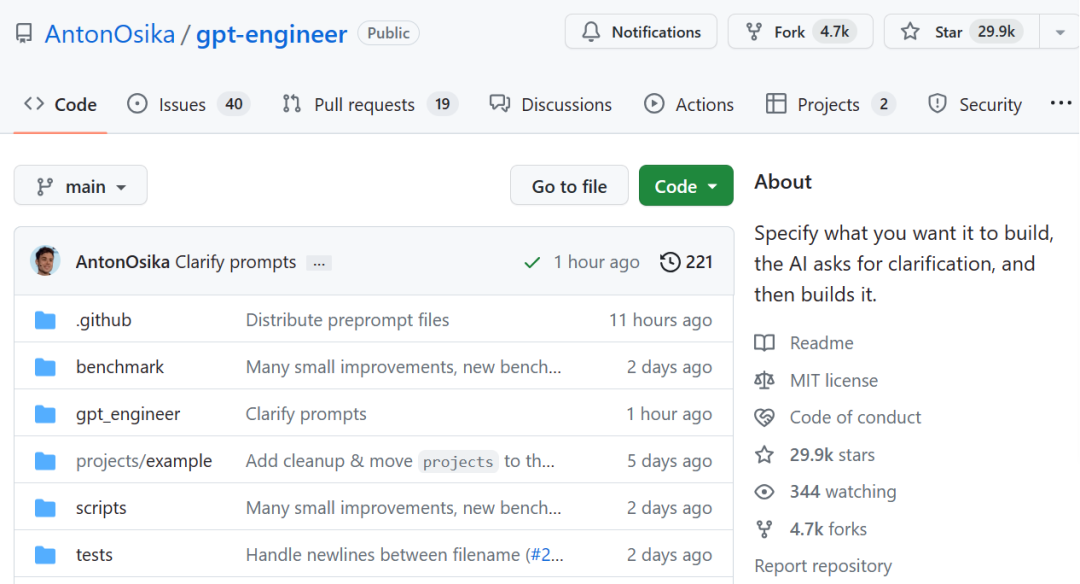Click the MIT license scale icon
1080x584 pixels.
(x=765, y=381)
